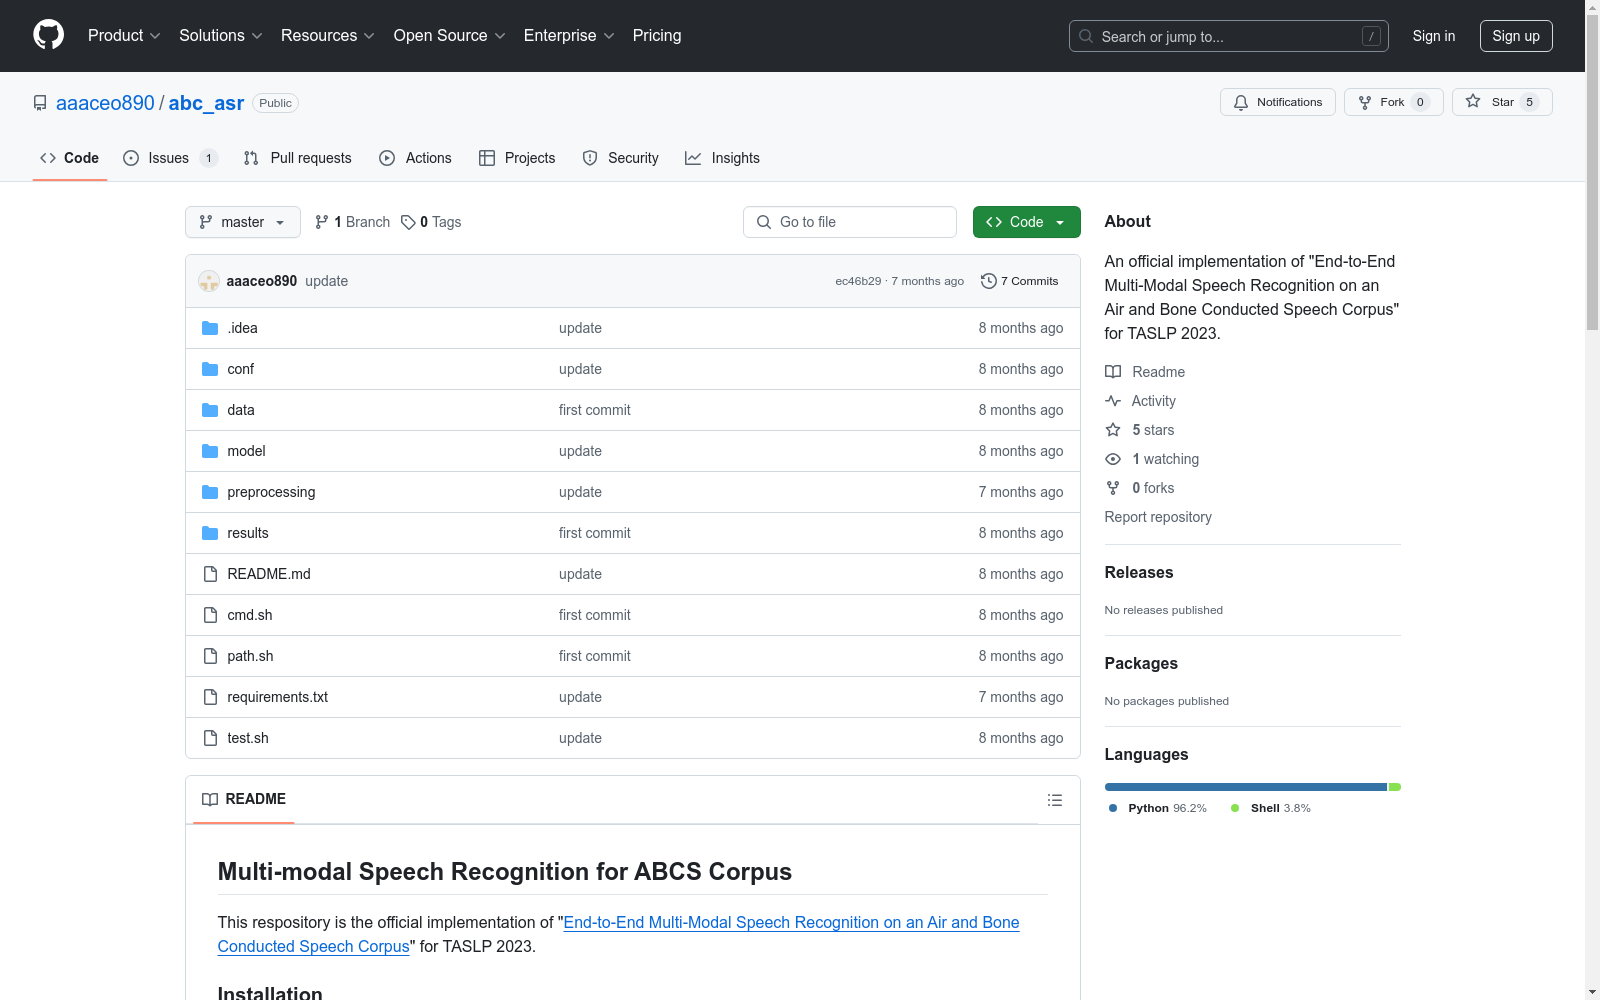Open the master branch dropdown
The image size is (1600, 1000).
pyautogui.click(x=243, y=222)
